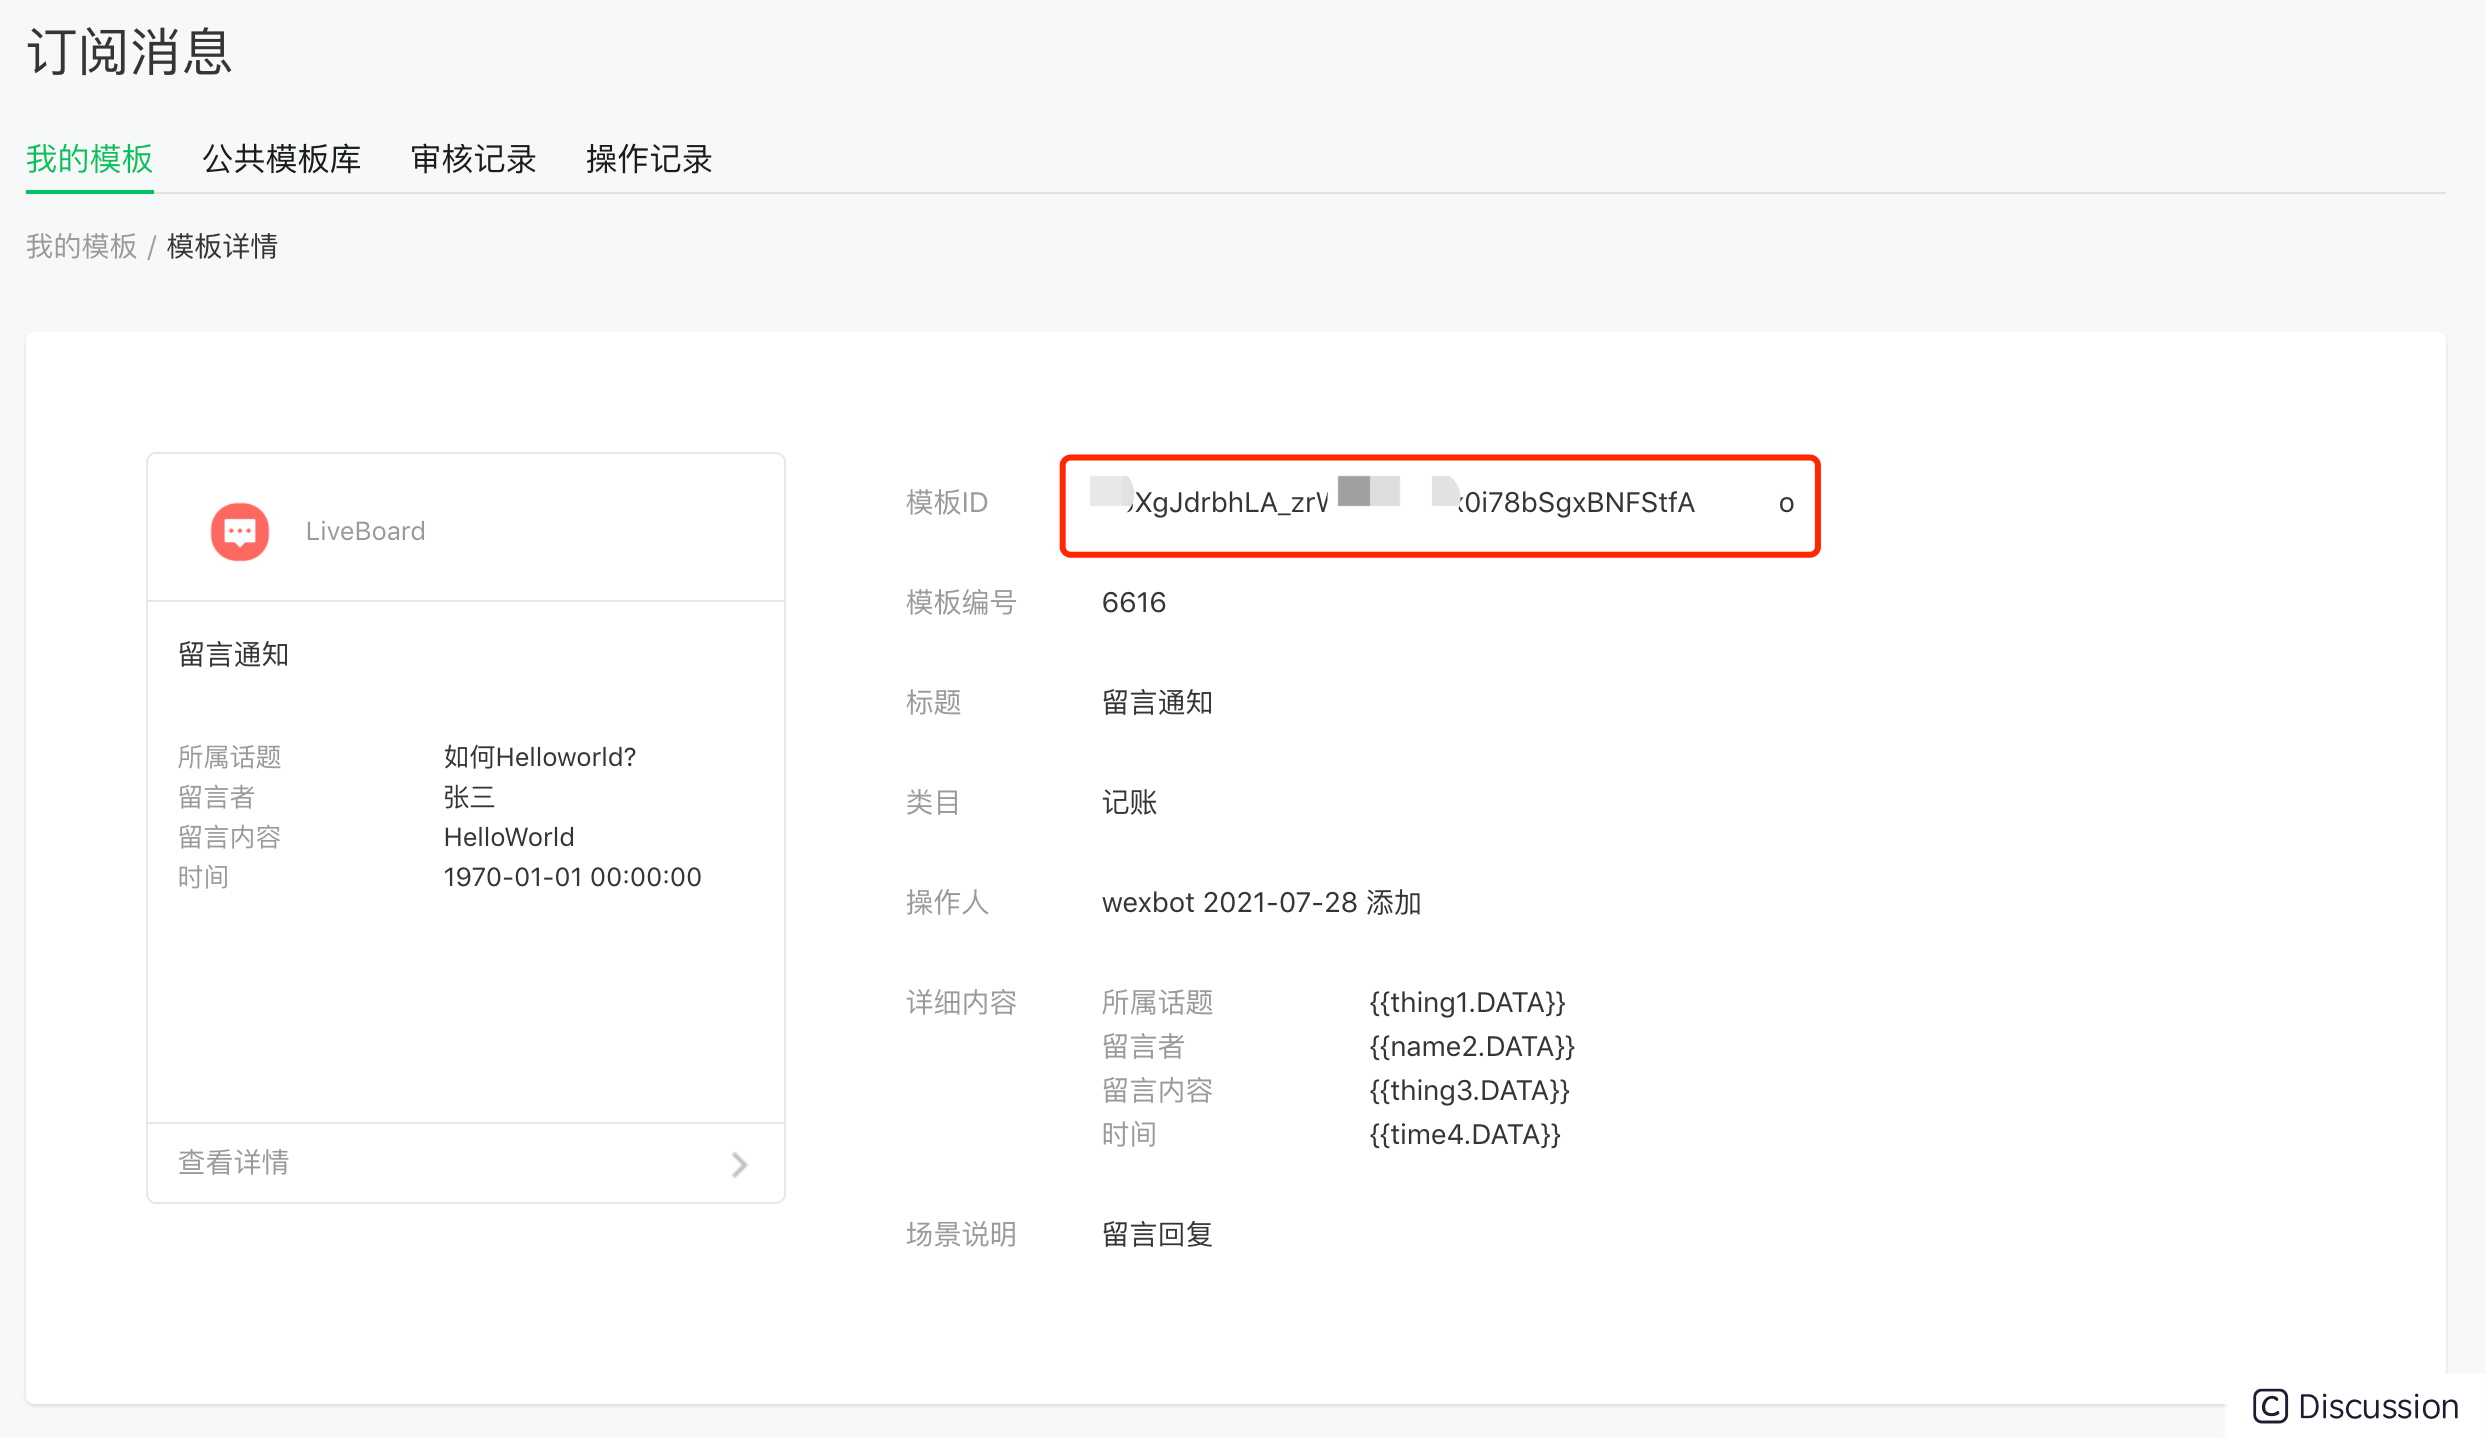Click the 操作人 field label
This screenshot has width=2486, height=1438.
(x=947, y=902)
